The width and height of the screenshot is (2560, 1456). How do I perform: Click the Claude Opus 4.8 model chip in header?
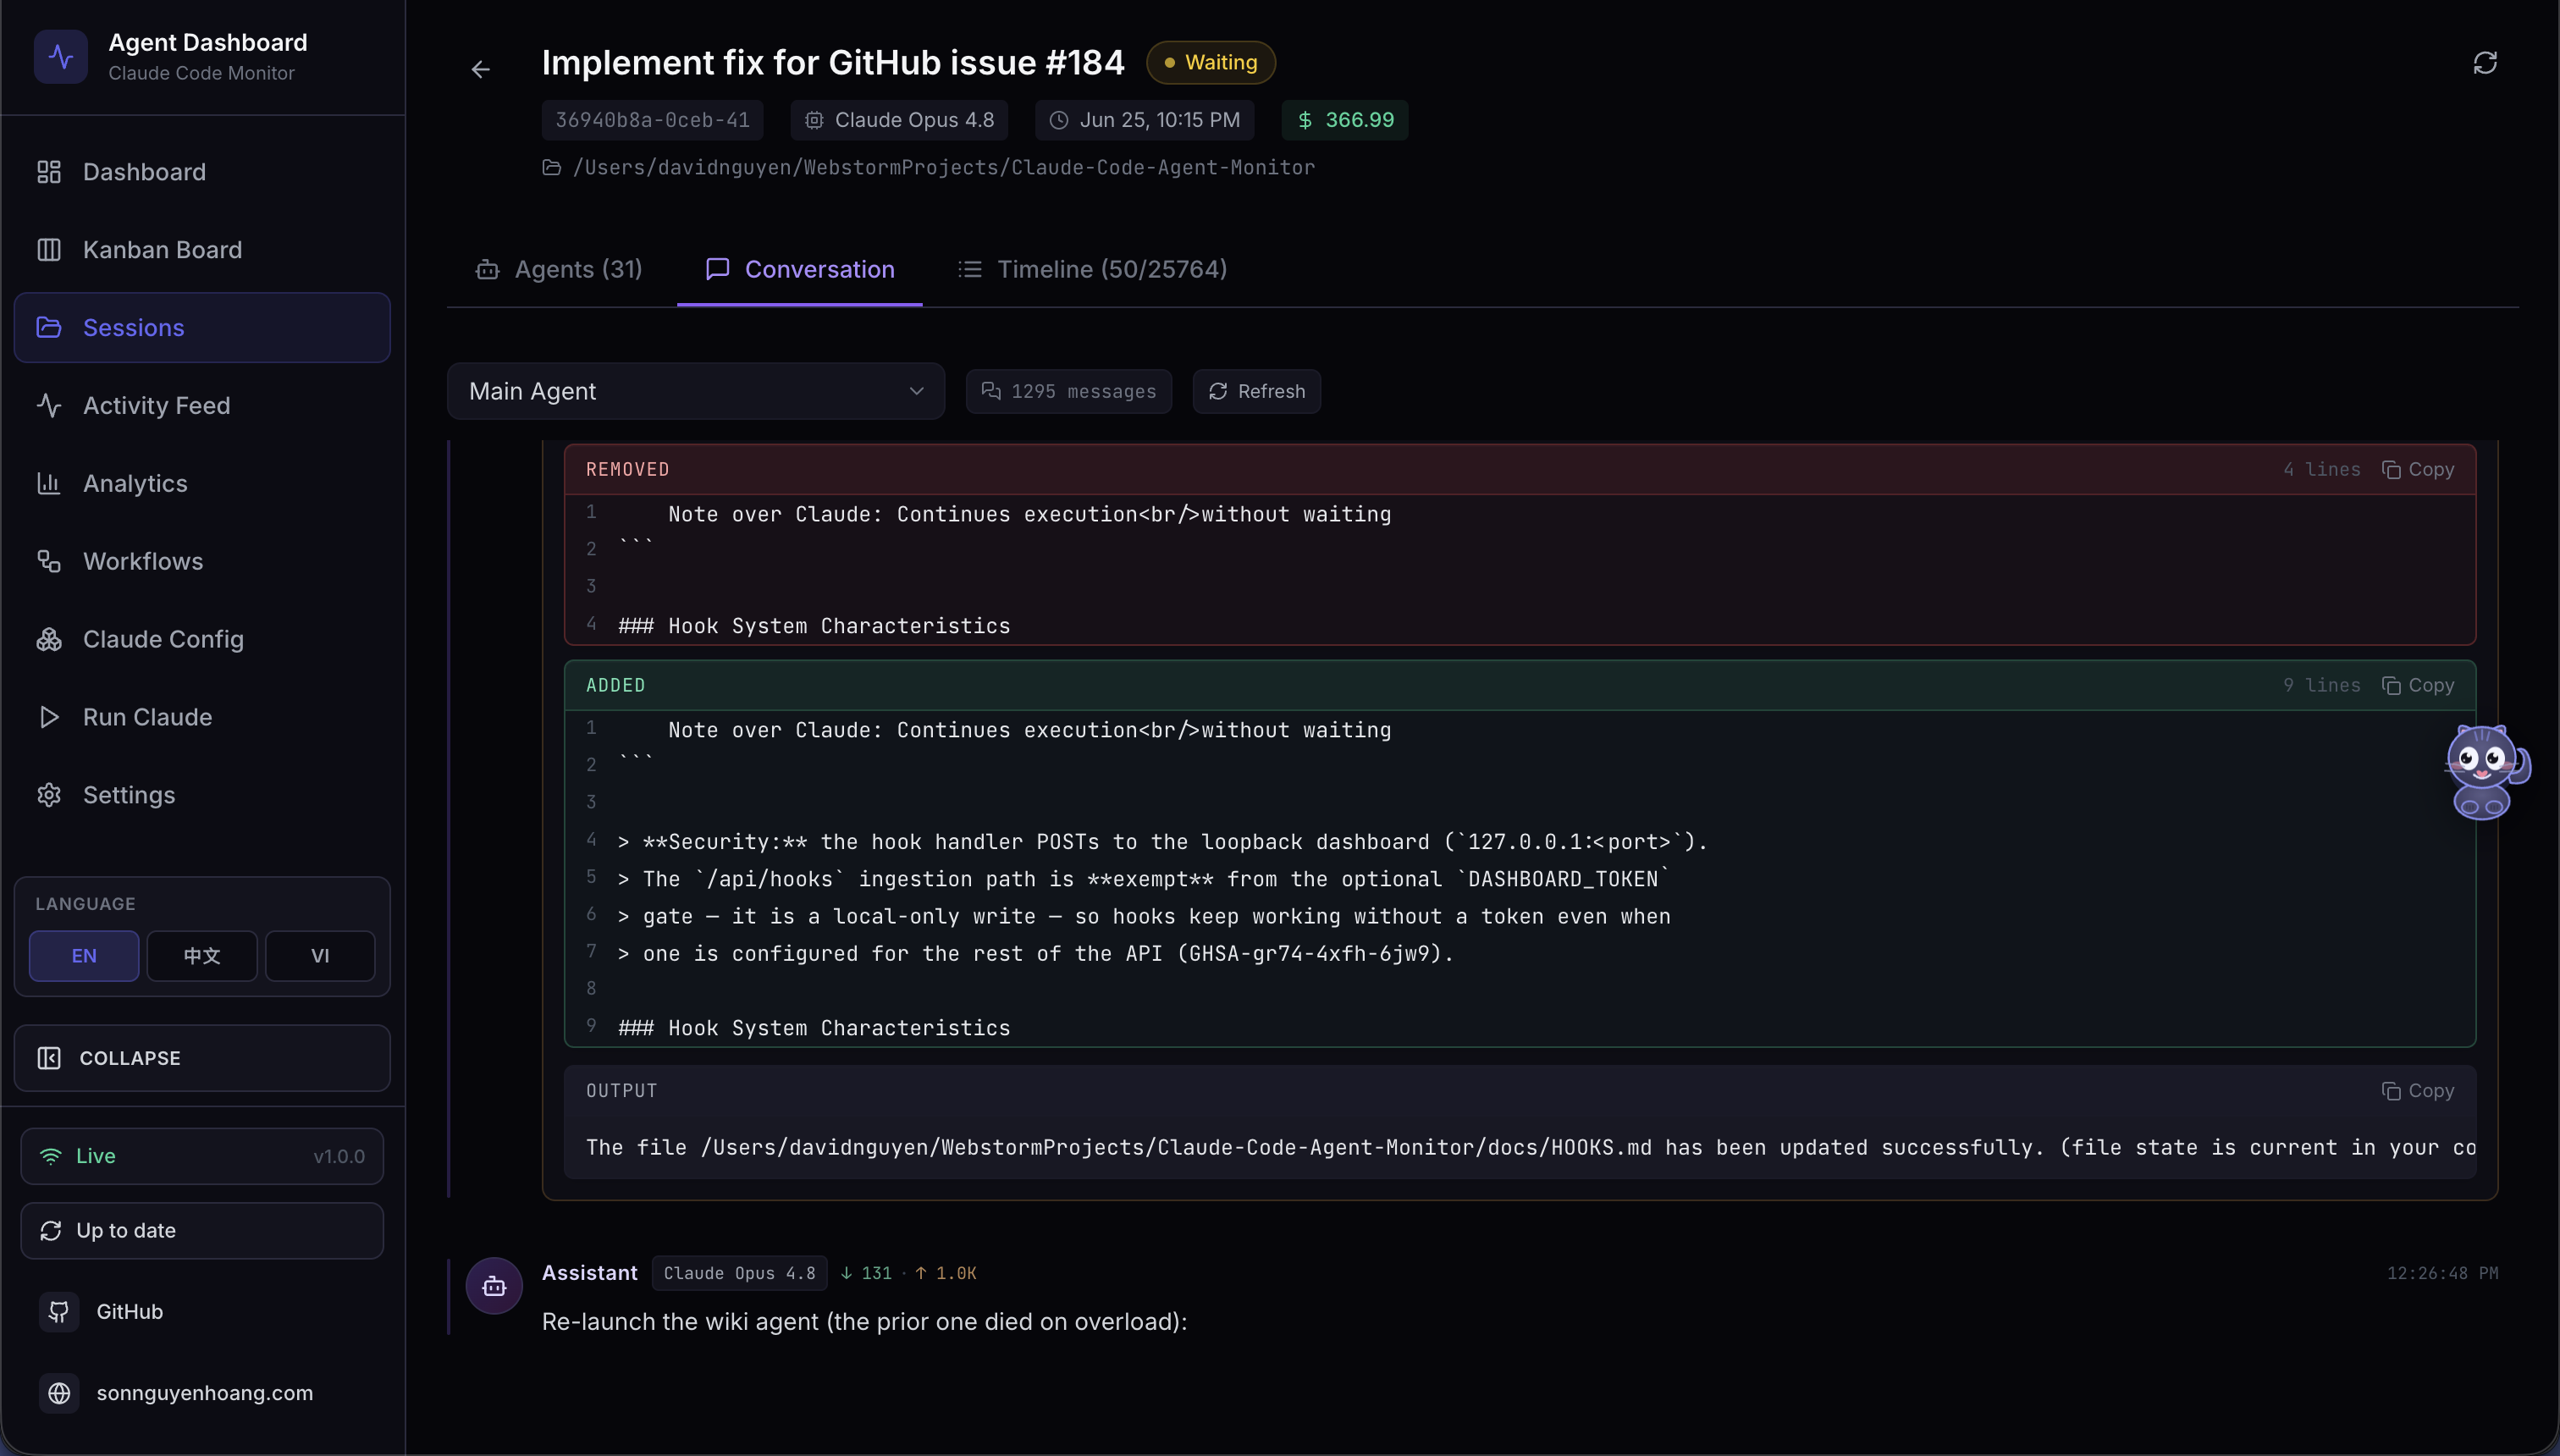pos(900,121)
